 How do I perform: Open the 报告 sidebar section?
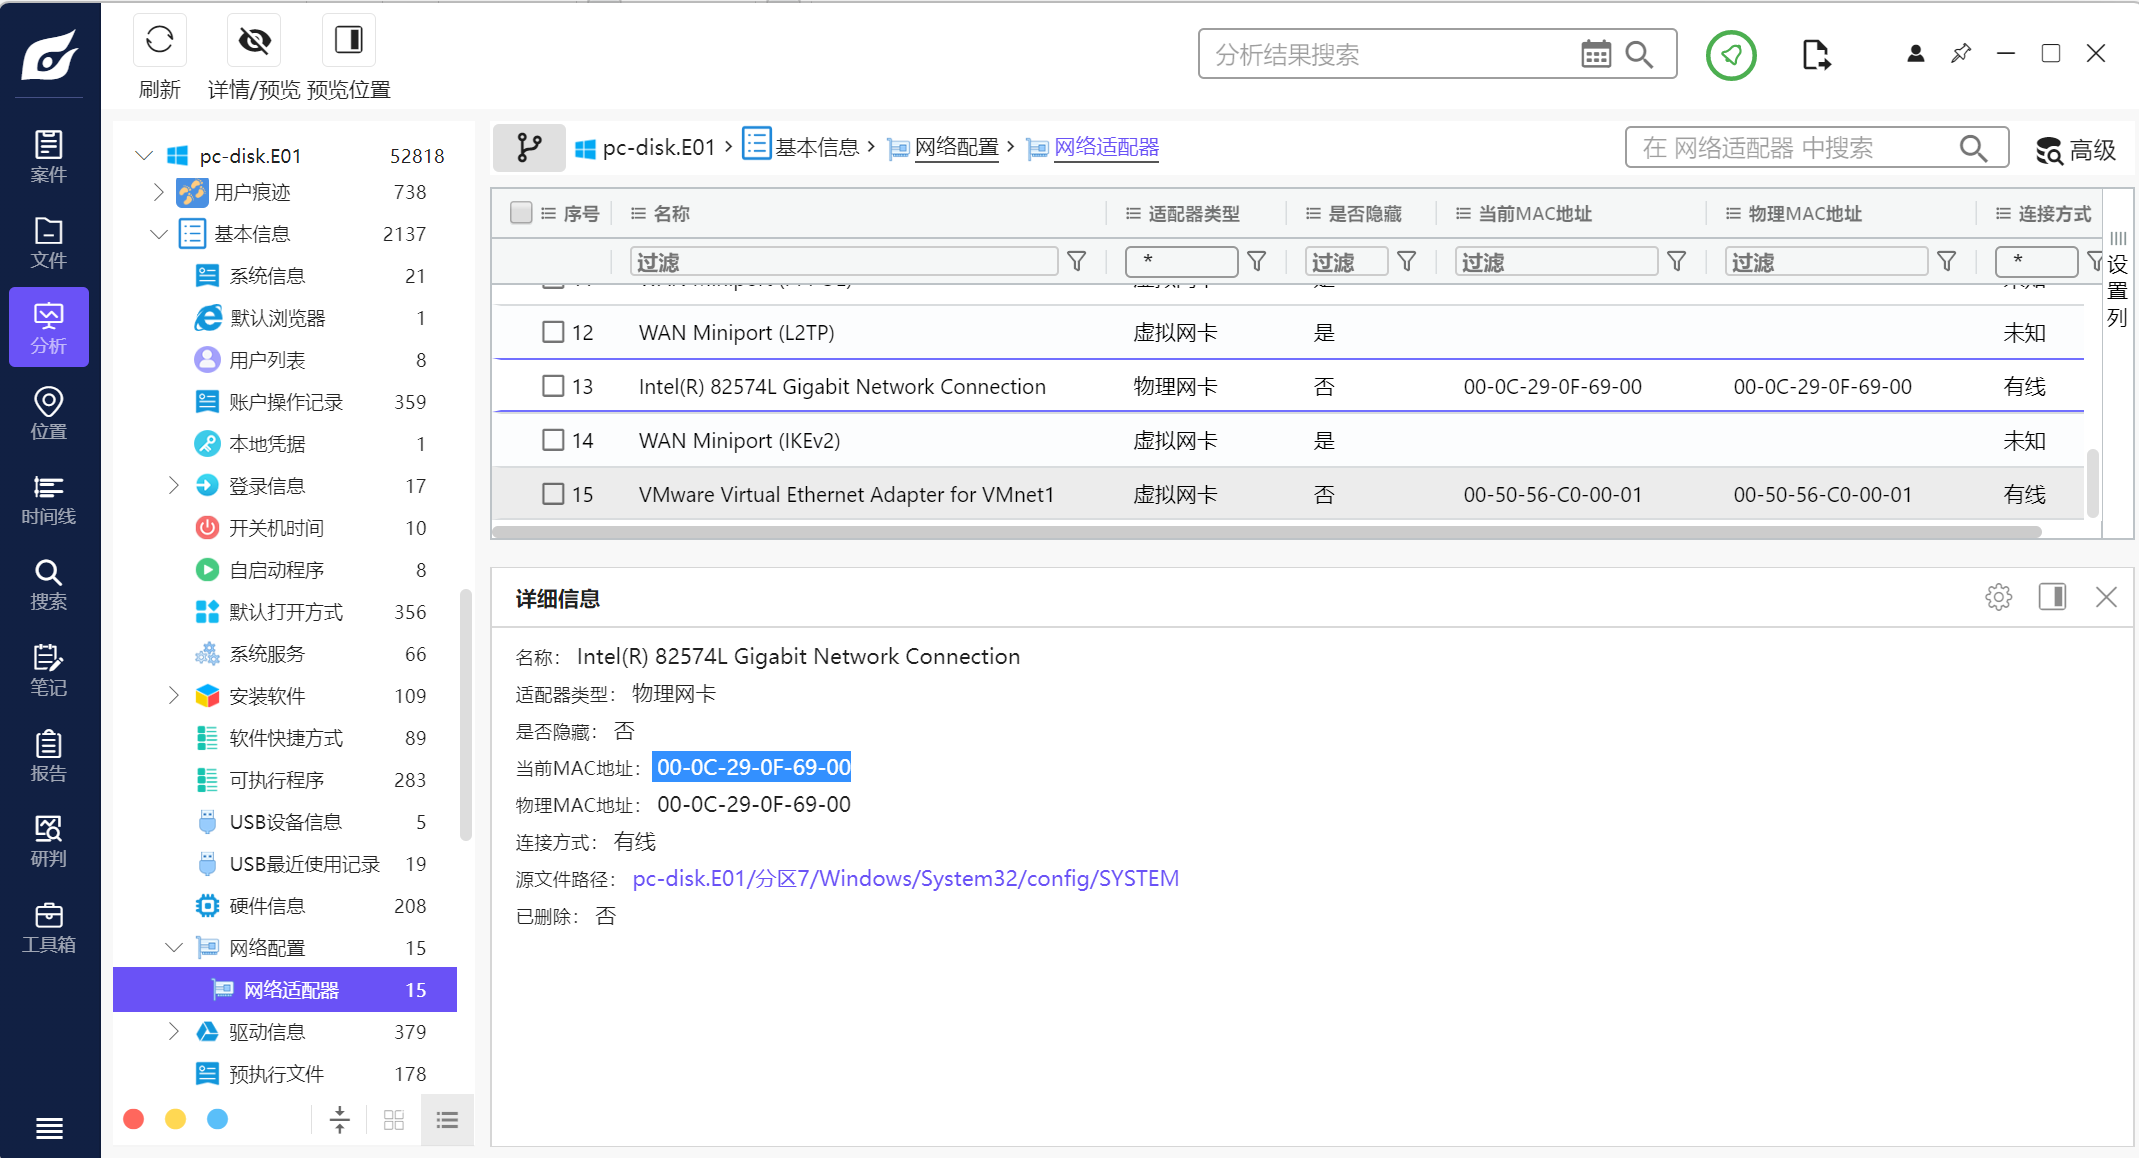[48, 757]
